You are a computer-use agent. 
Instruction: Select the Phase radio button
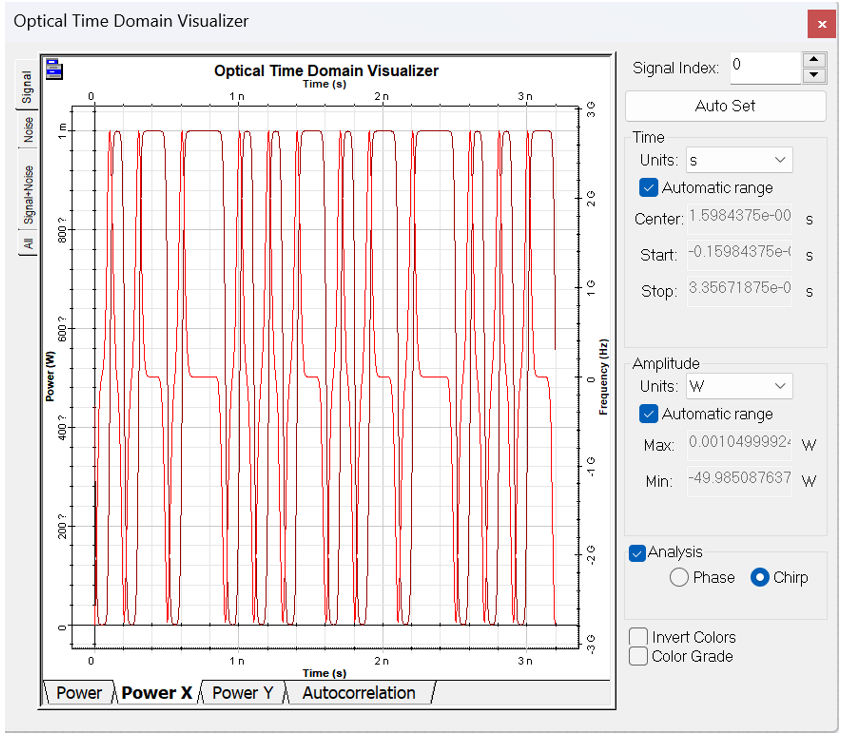[x=679, y=577]
